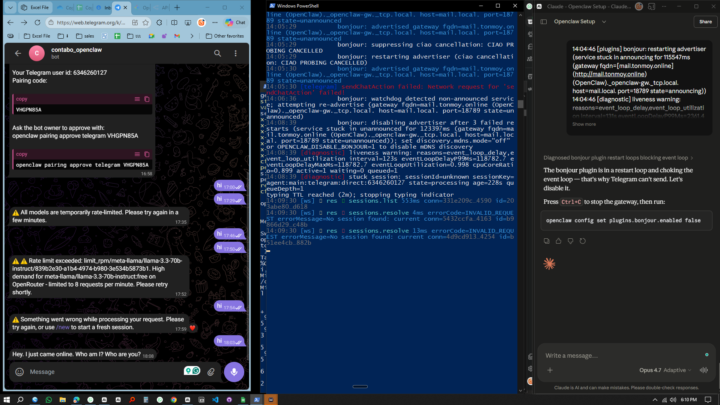
Task: Expand the message with Show more
Action: pyautogui.click(x=584, y=124)
